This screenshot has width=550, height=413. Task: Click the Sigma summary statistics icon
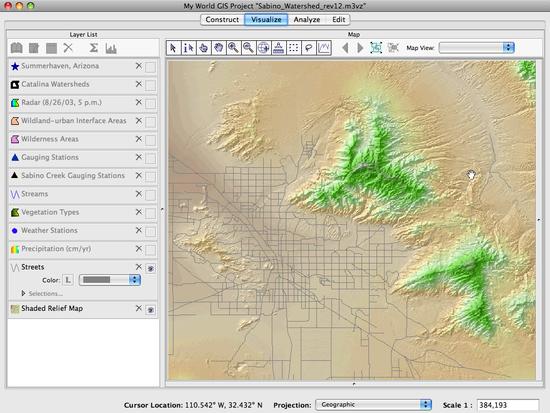(x=93, y=48)
